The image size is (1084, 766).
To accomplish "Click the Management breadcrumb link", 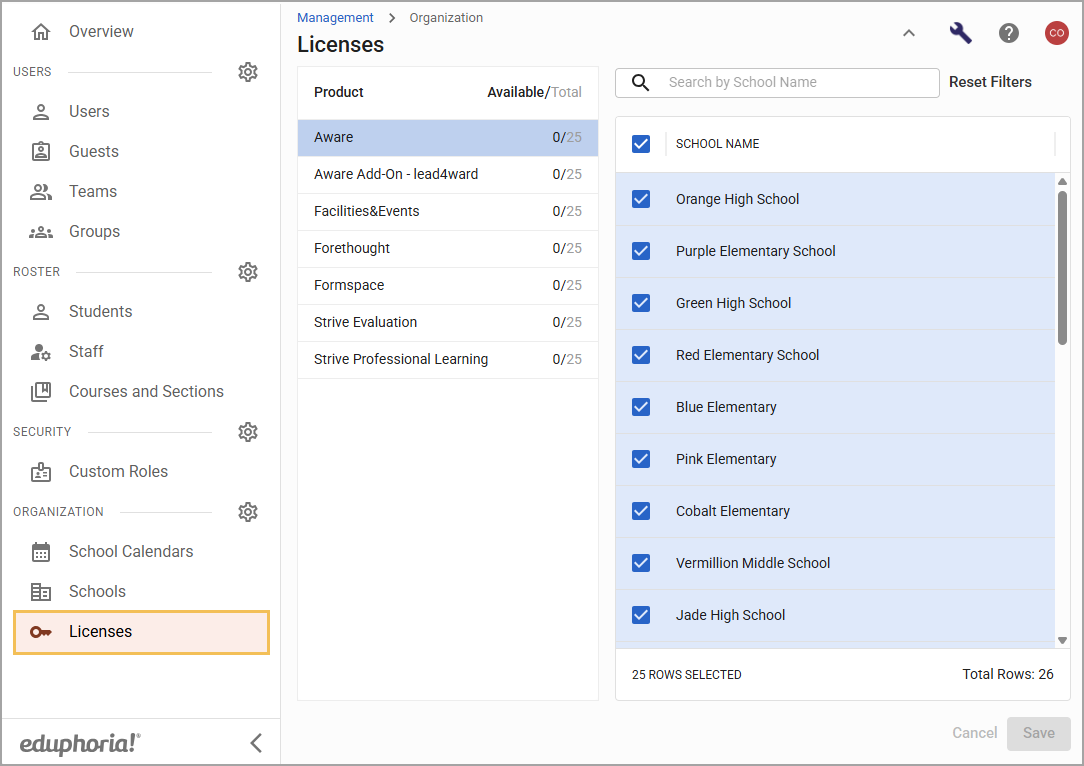I will pyautogui.click(x=335, y=17).
